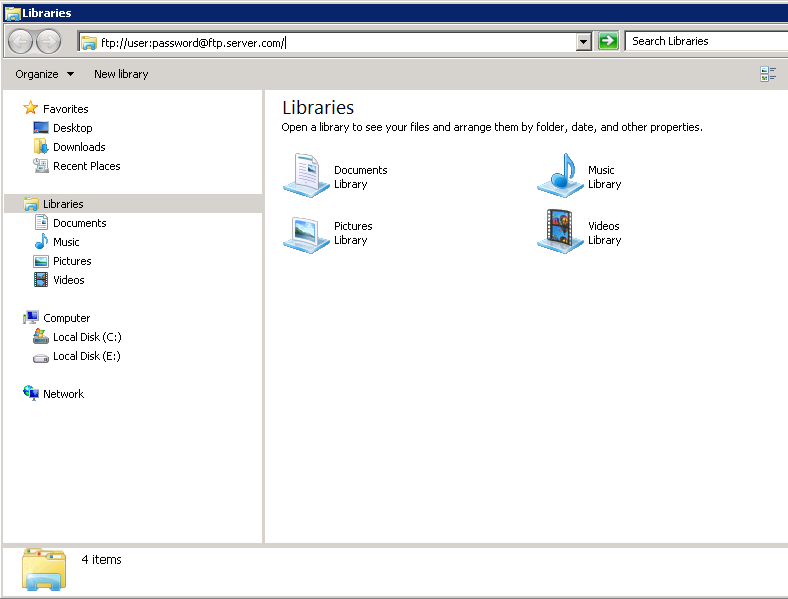Click the Documents icon in the sidebar

(41, 222)
